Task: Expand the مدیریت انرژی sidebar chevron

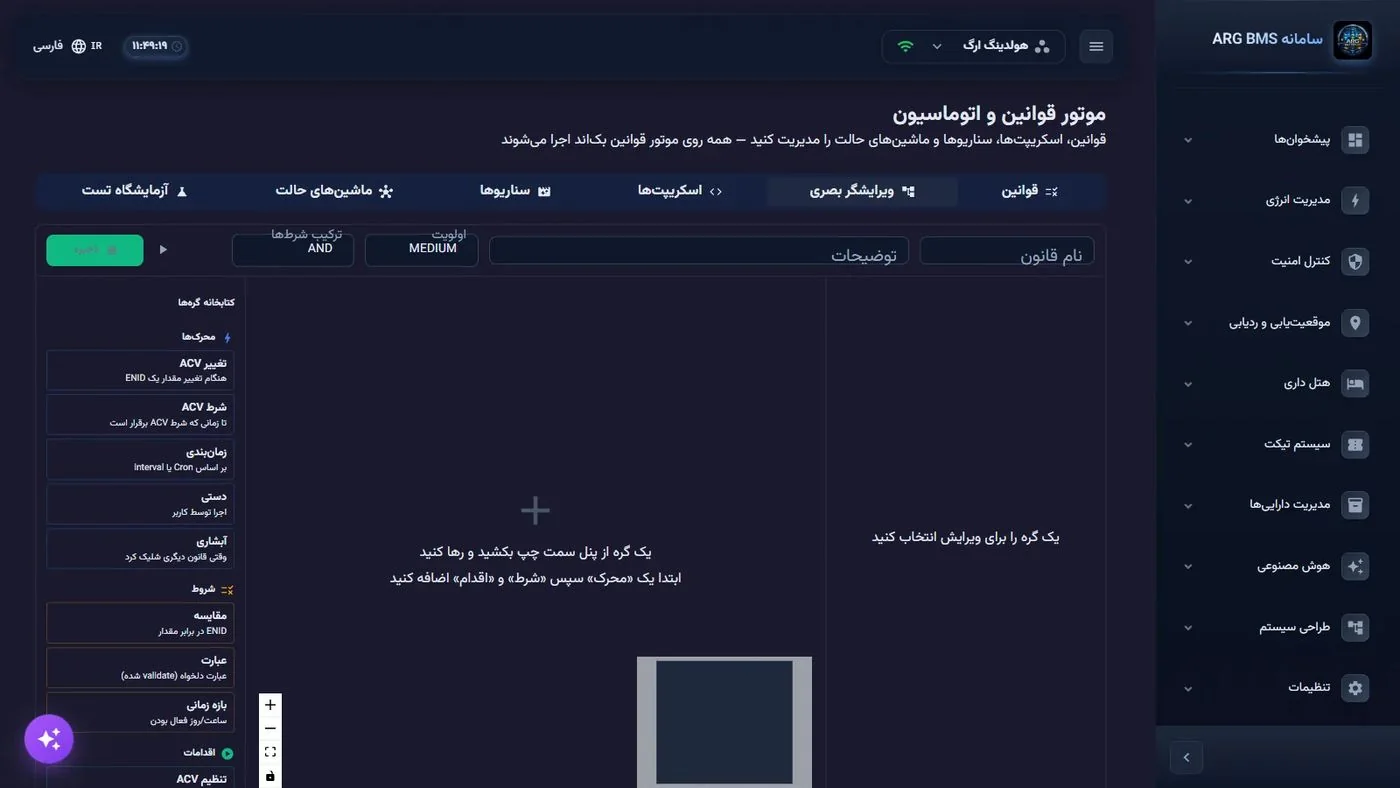Action: tap(1188, 201)
